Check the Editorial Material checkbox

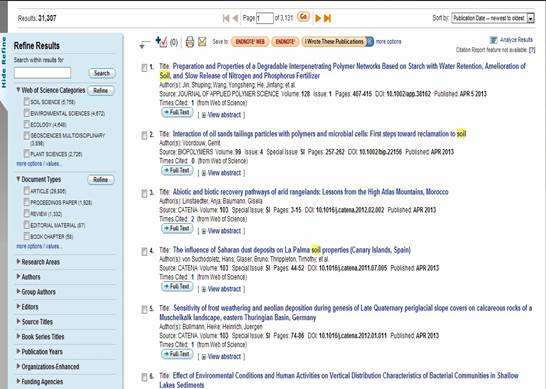pyautogui.click(x=26, y=225)
